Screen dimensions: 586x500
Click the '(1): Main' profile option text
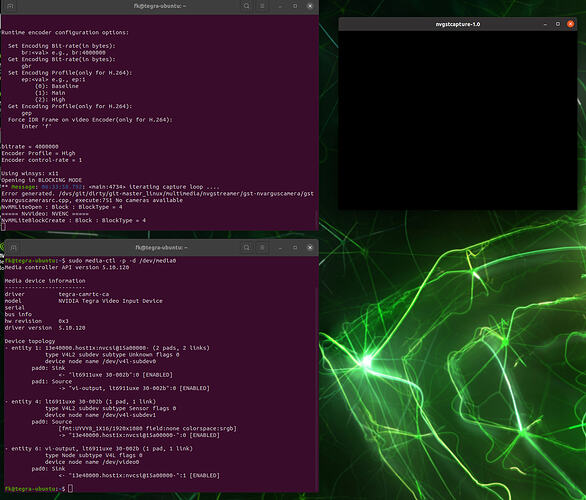pyautogui.click(x=50, y=93)
